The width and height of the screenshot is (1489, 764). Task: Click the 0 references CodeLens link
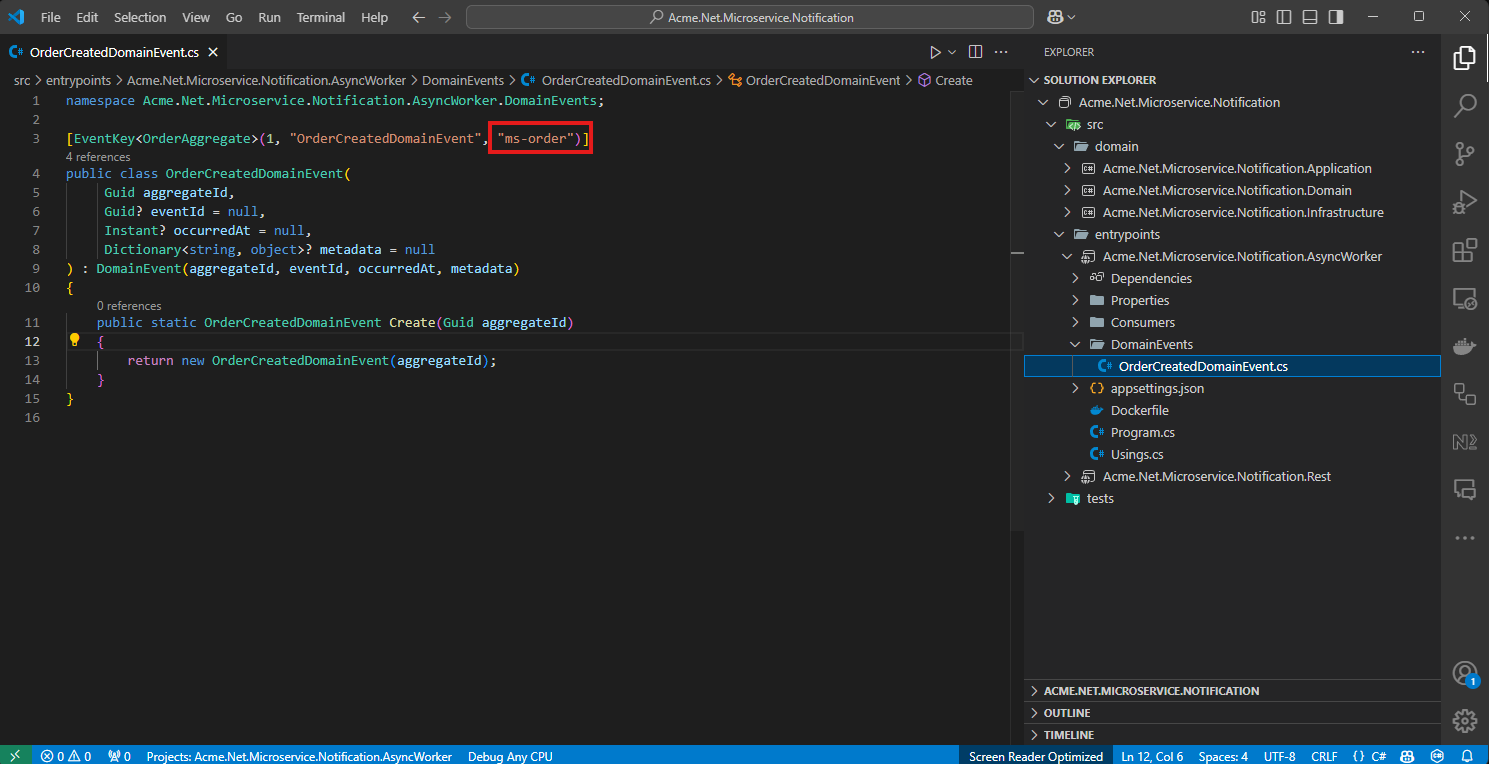point(129,305)
